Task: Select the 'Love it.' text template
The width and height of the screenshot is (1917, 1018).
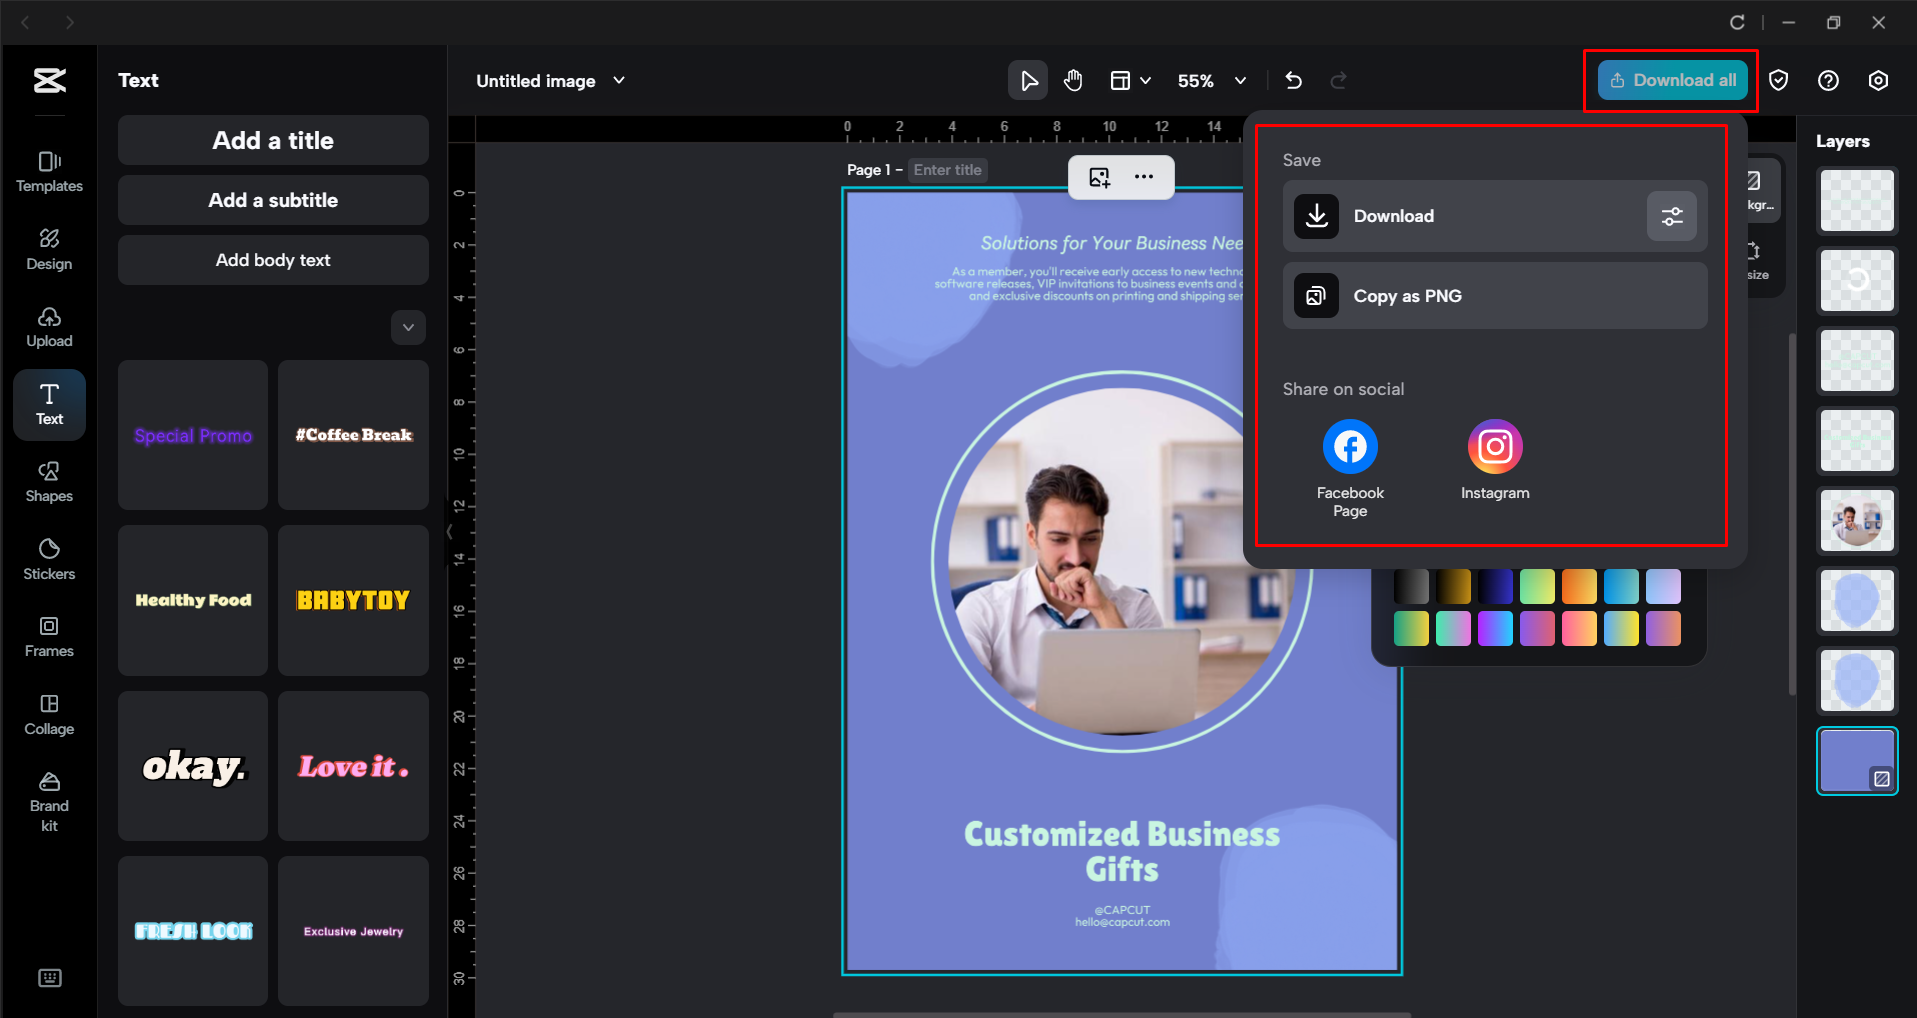Action: [353, 766]
